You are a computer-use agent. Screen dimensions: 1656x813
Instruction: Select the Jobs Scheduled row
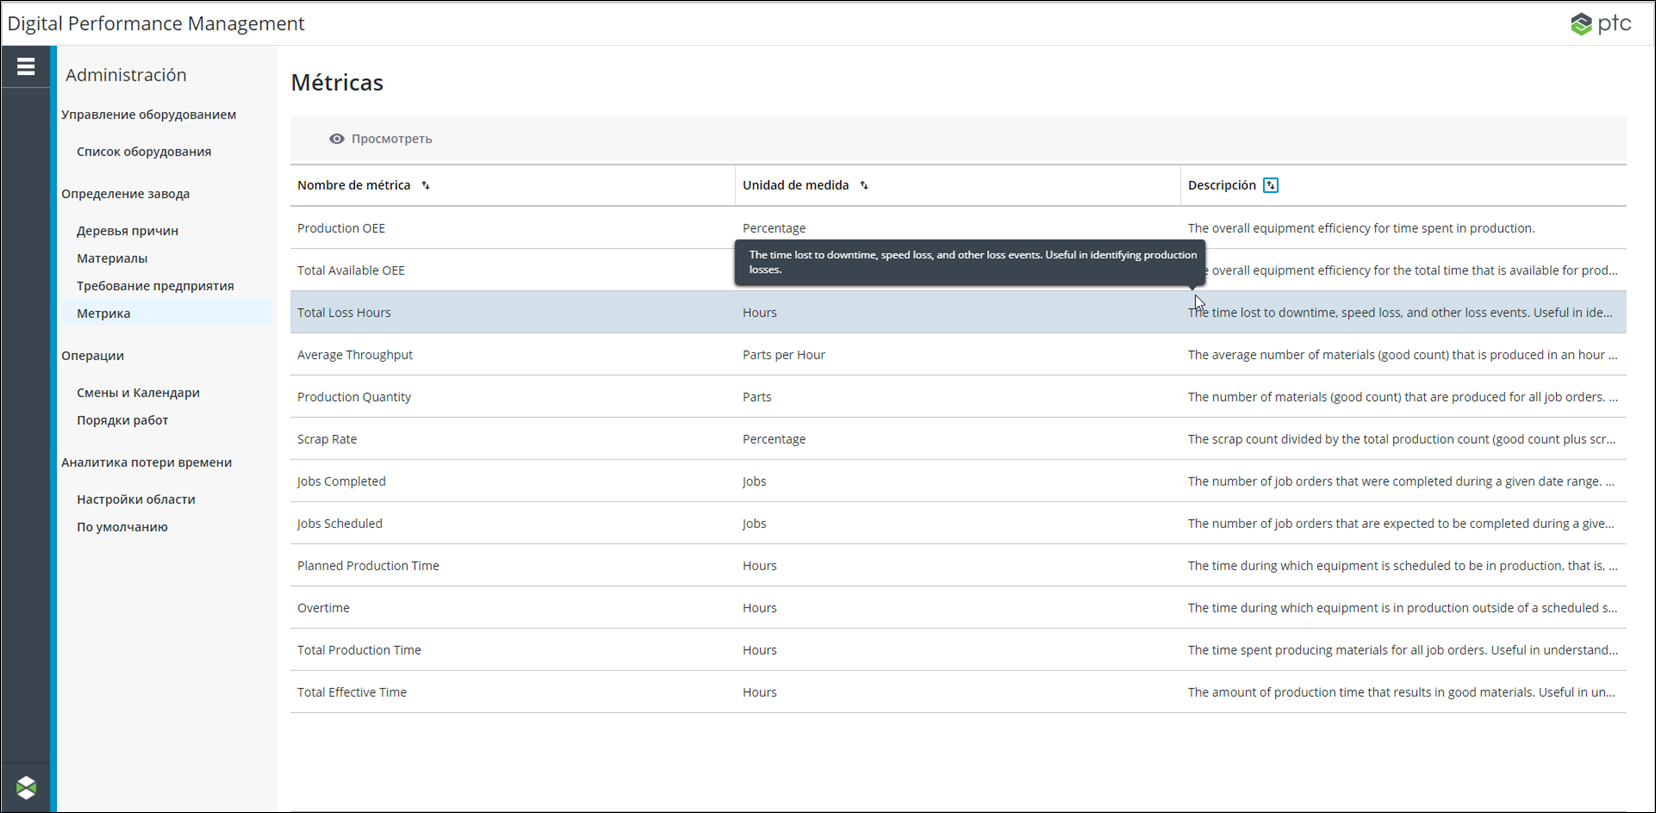pos(958,523)
